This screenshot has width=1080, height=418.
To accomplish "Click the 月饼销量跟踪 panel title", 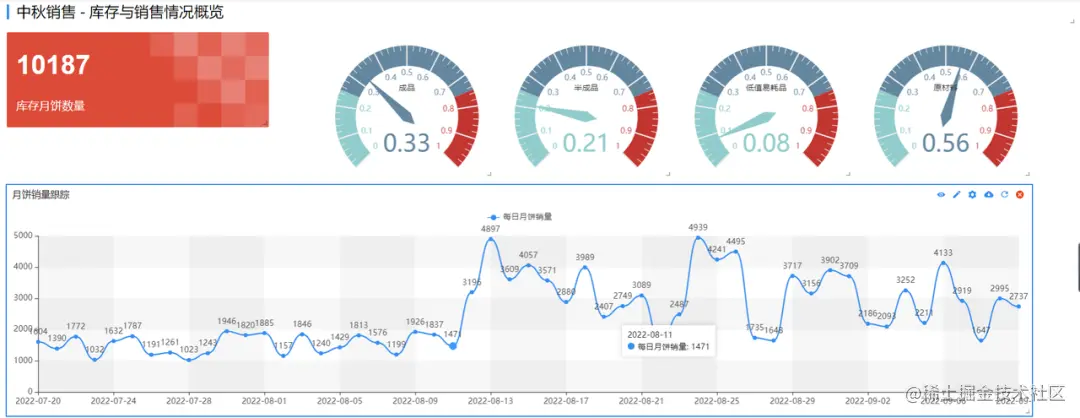I will (41, 195).
